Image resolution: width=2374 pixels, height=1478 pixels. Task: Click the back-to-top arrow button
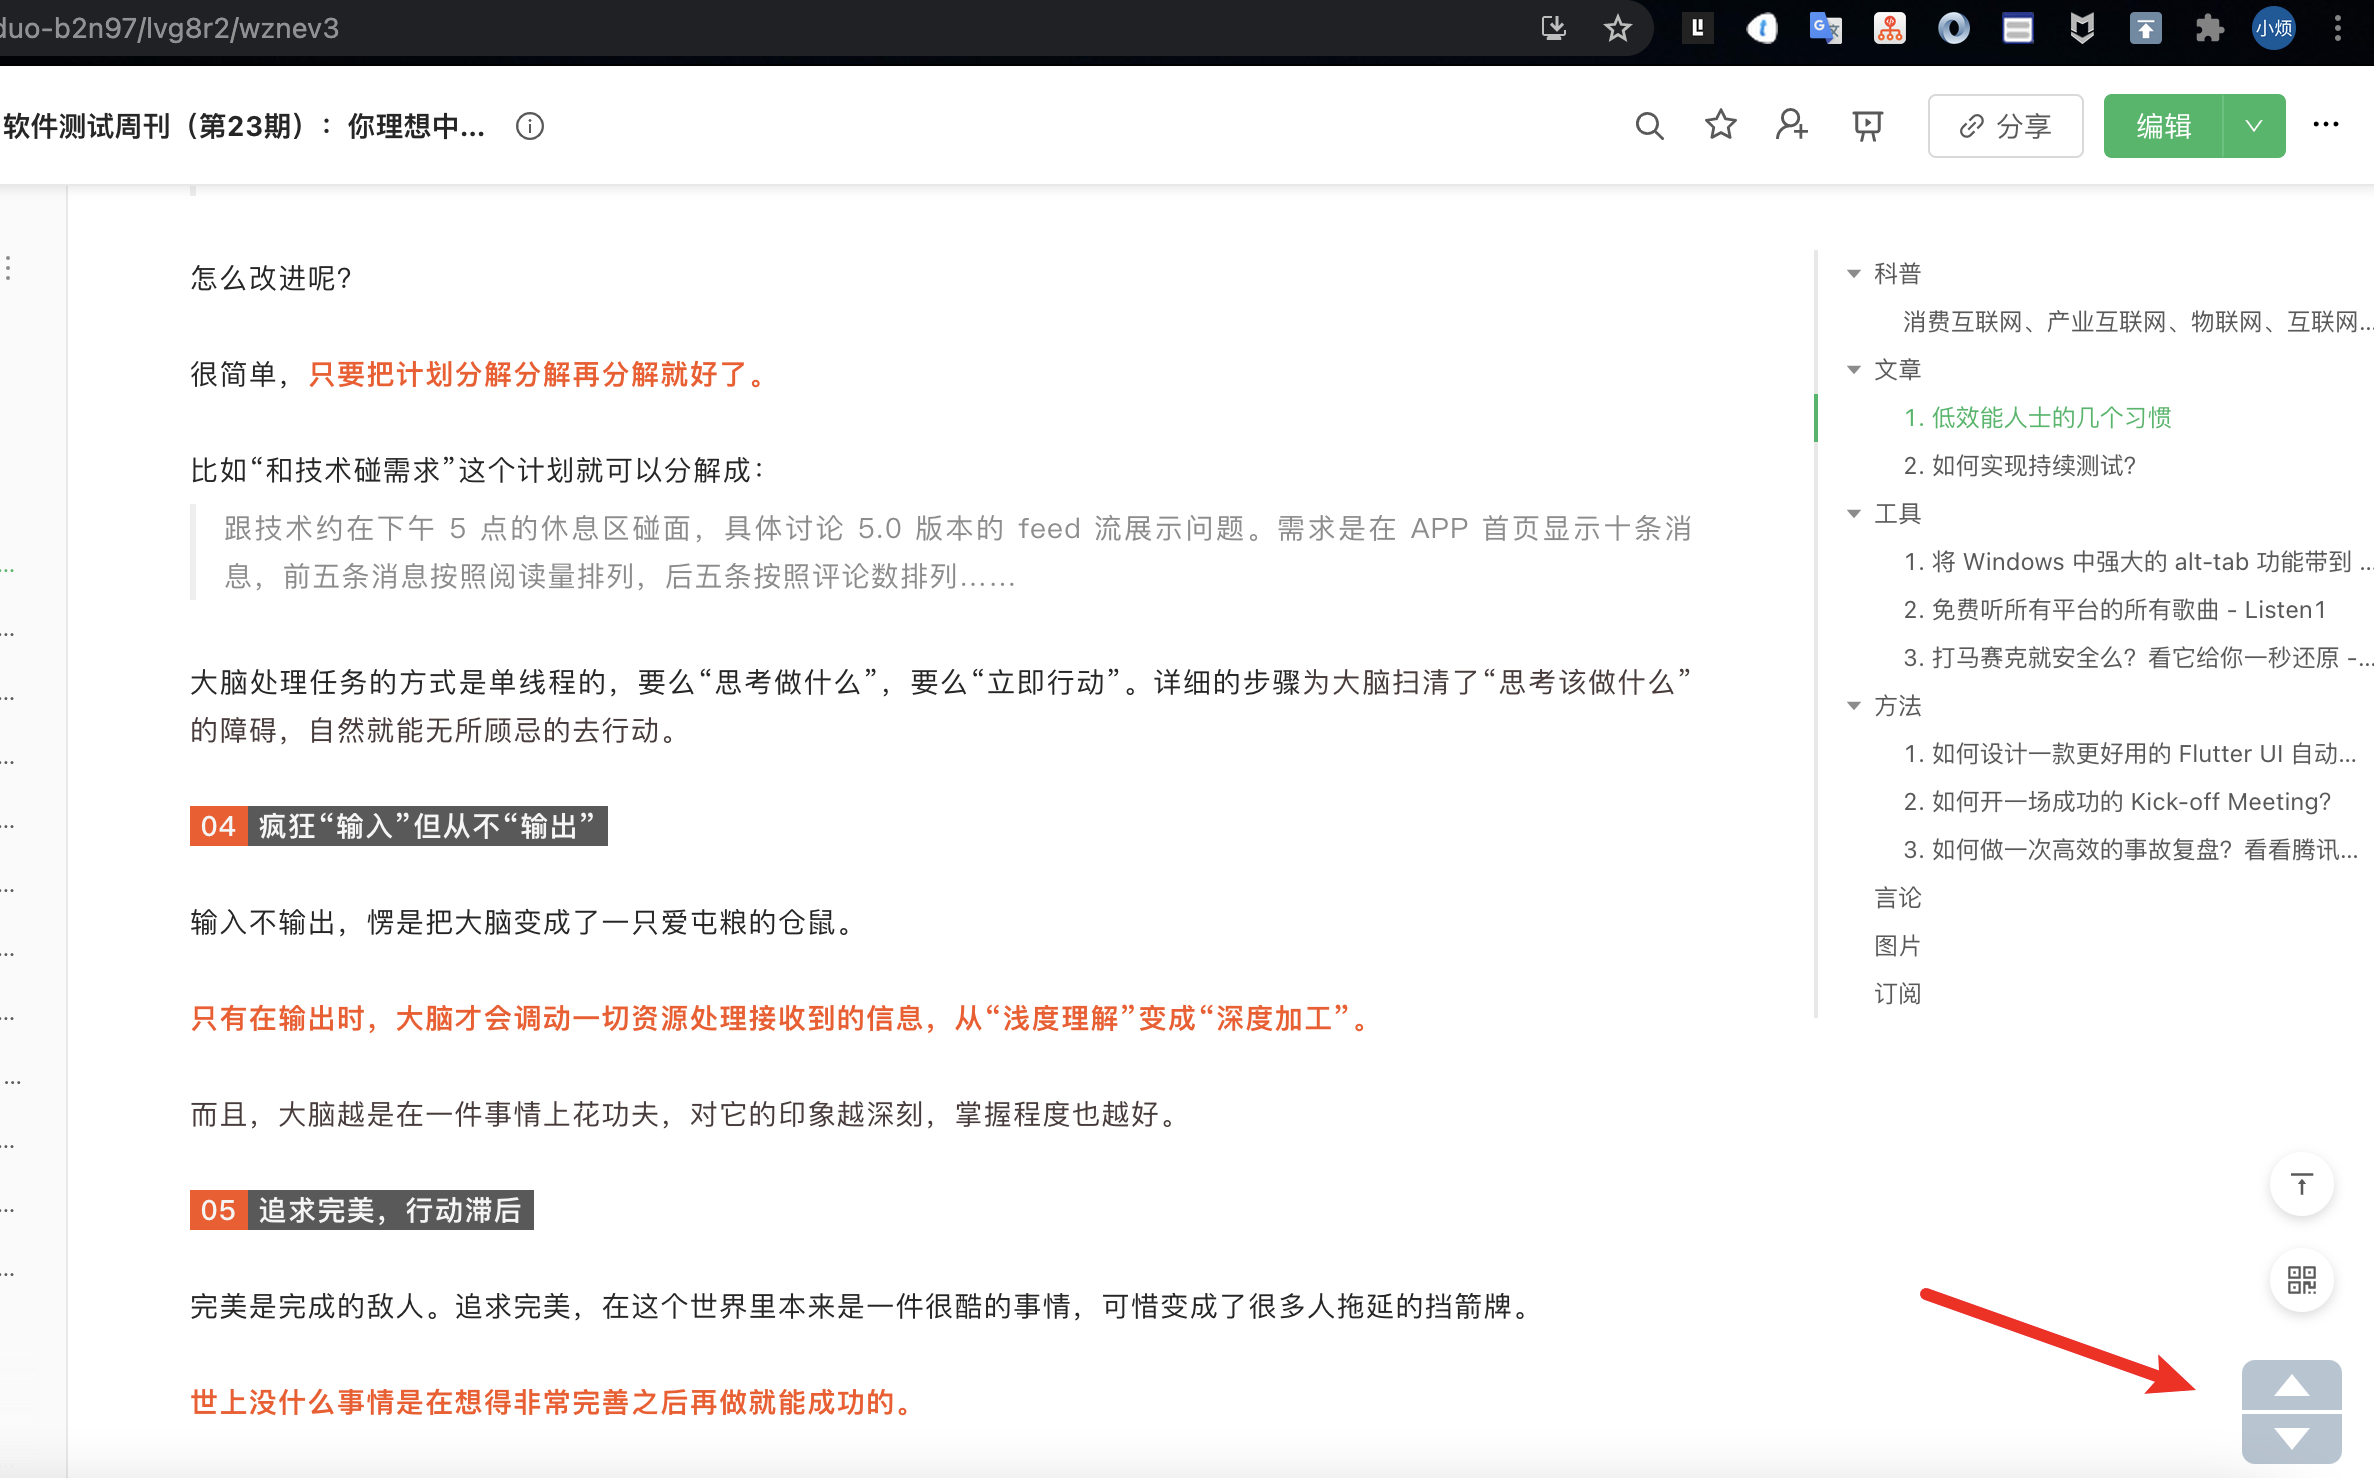2301,1185
